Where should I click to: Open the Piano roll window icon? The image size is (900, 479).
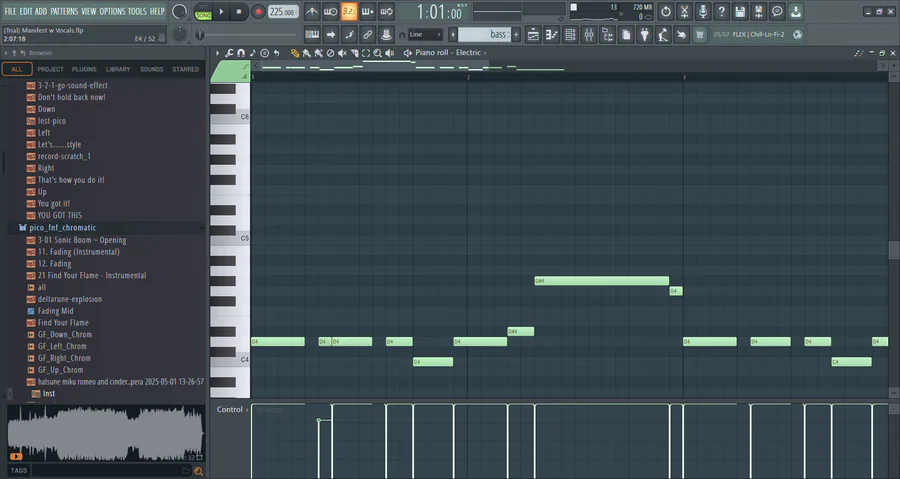(x=552, y=35)
